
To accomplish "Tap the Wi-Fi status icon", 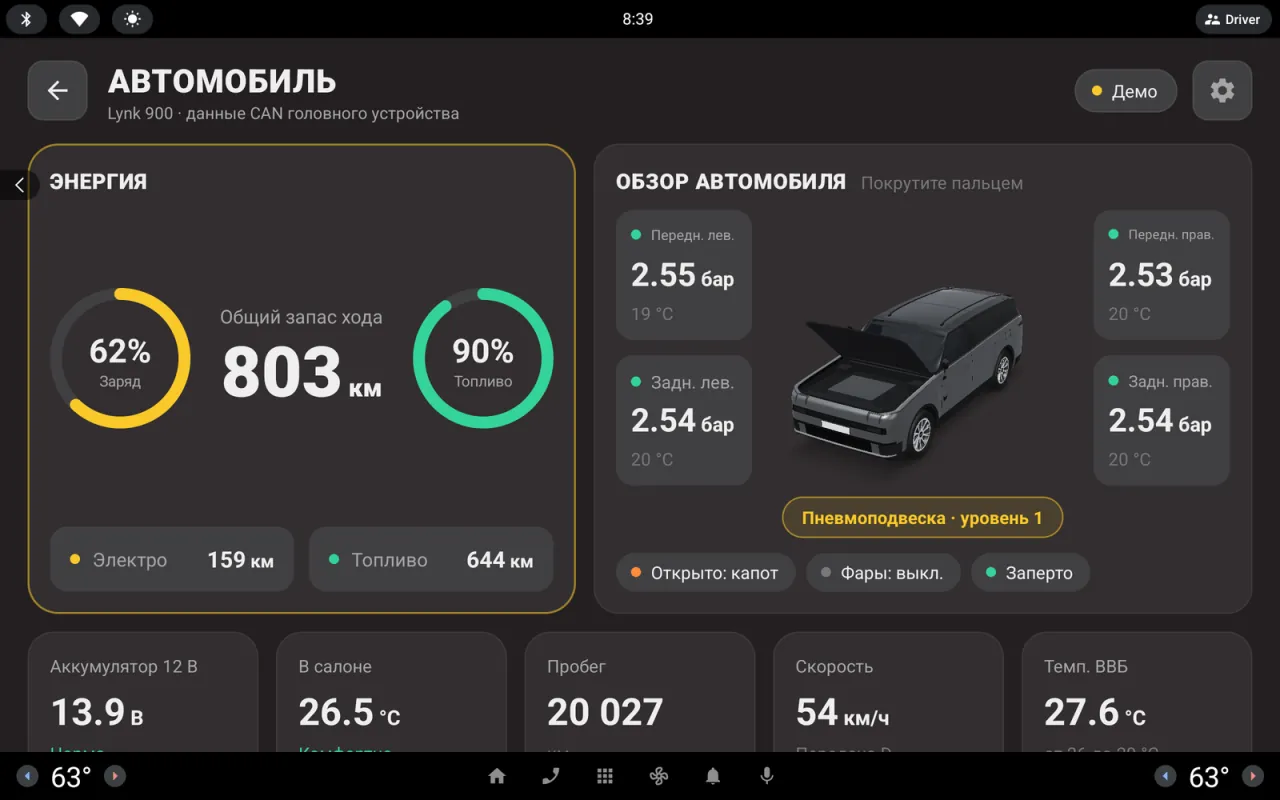I will coord(79,19).
